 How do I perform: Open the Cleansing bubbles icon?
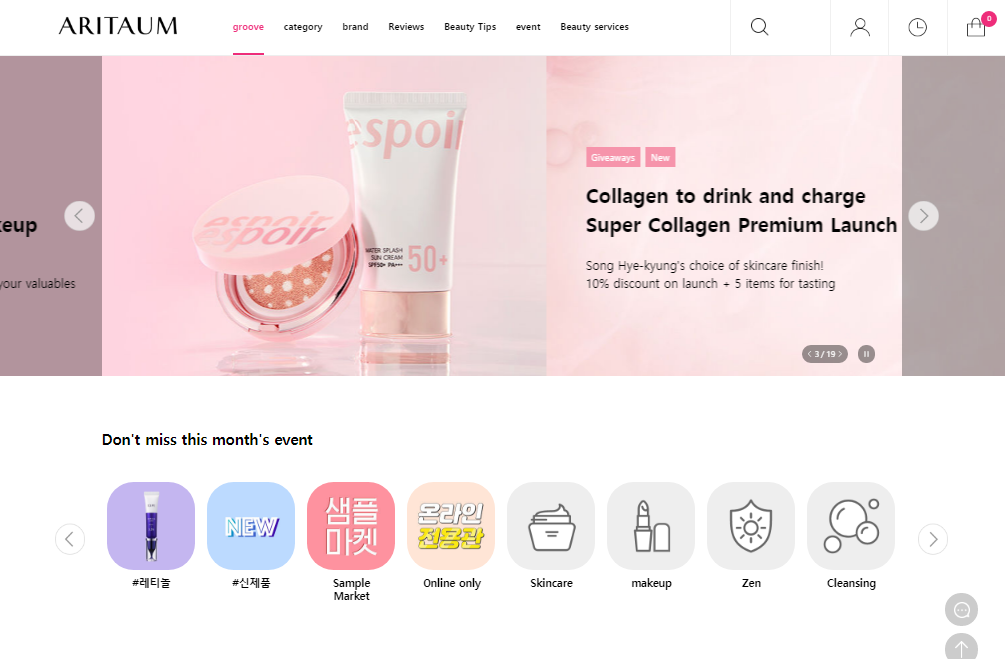point(851,526)
